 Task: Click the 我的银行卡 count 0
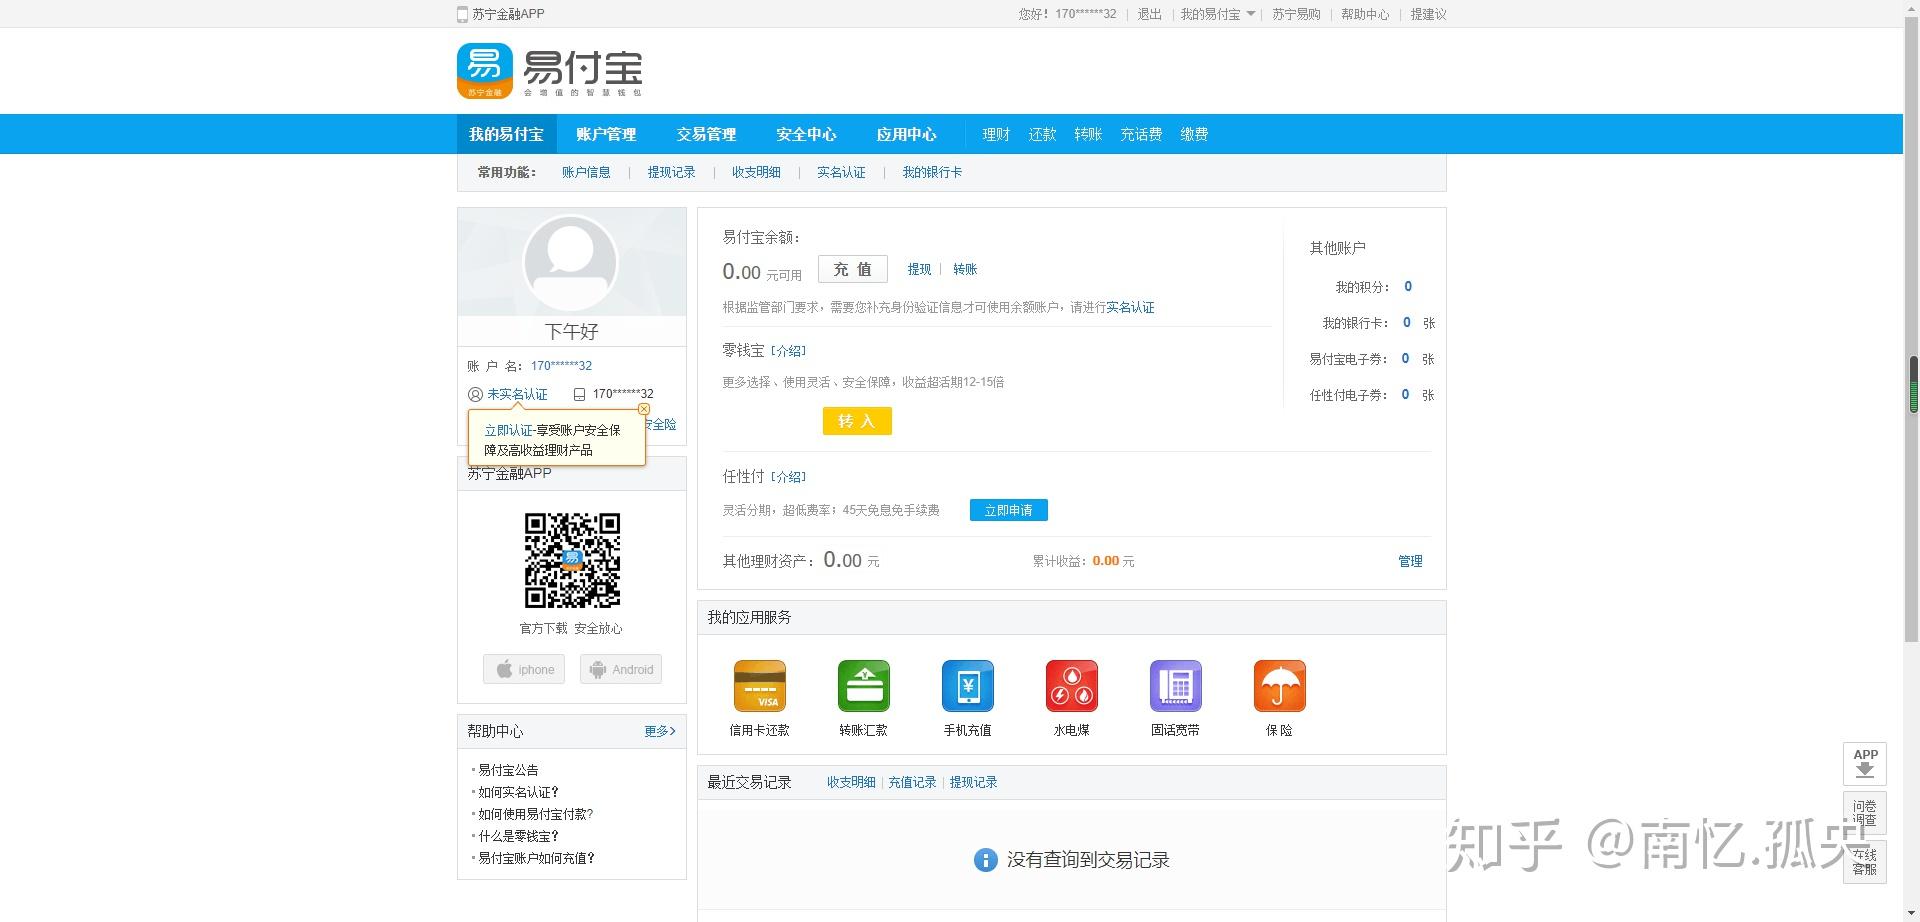coord(1407,323)
